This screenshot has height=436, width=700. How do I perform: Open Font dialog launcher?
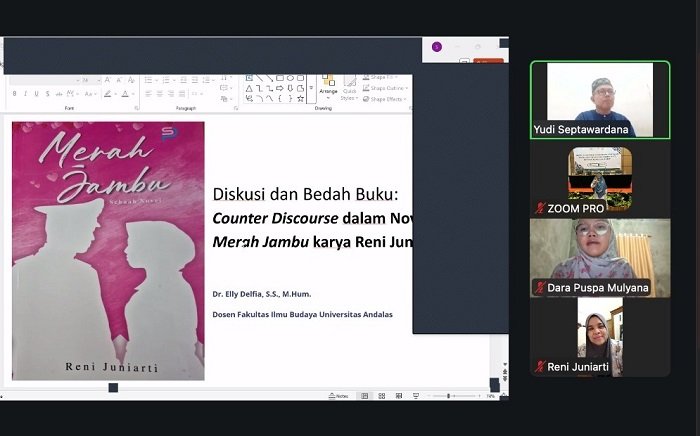[x=137, y=108]
